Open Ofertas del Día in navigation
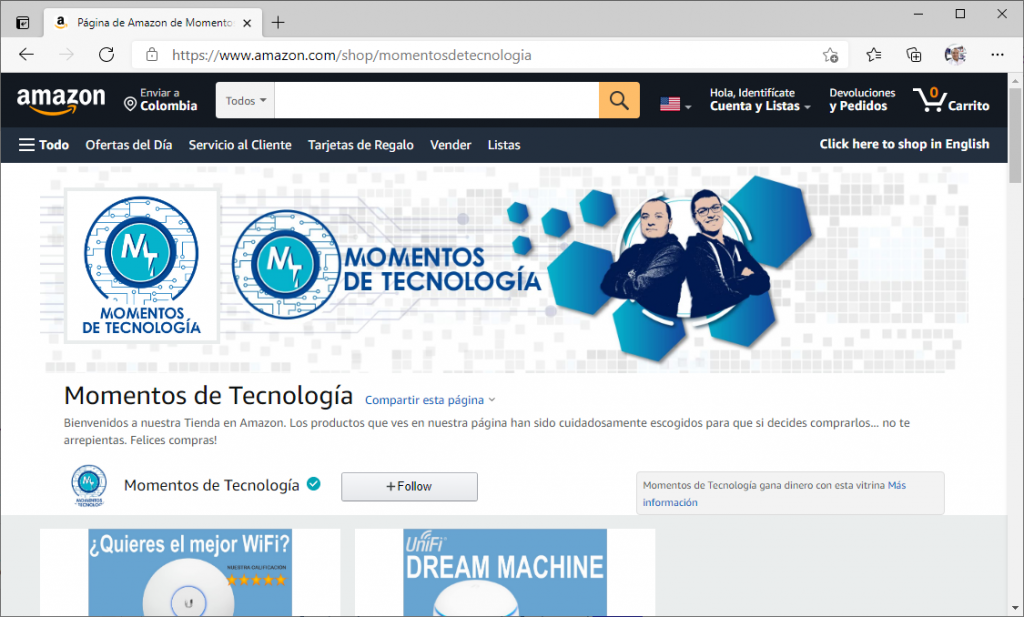1024x617 pixels. click(129, 145)
